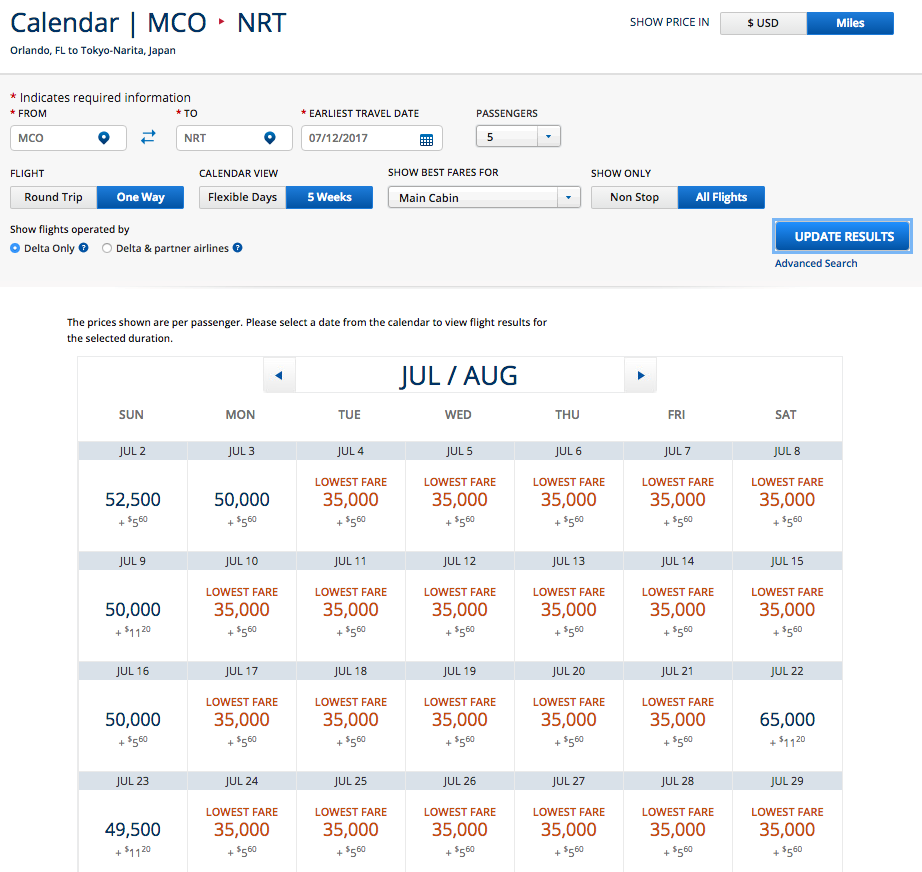Open the Advanced Search link
Viewport: 922px width, 872px height.
[x=816, y=263]
